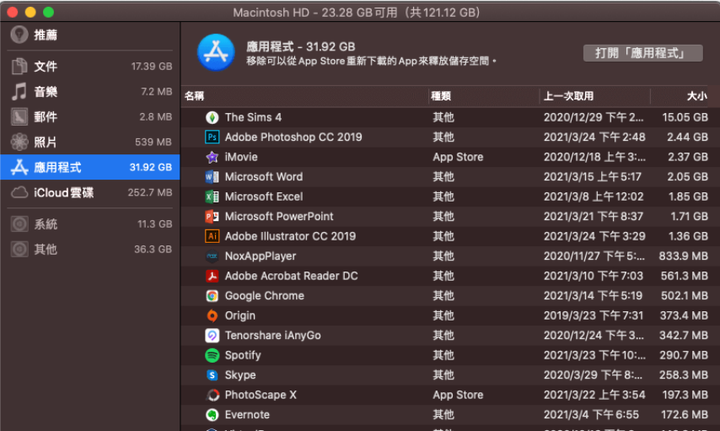Click the iMovie star icon
Viewport: 720px width, 431px height.
point(212,157)
